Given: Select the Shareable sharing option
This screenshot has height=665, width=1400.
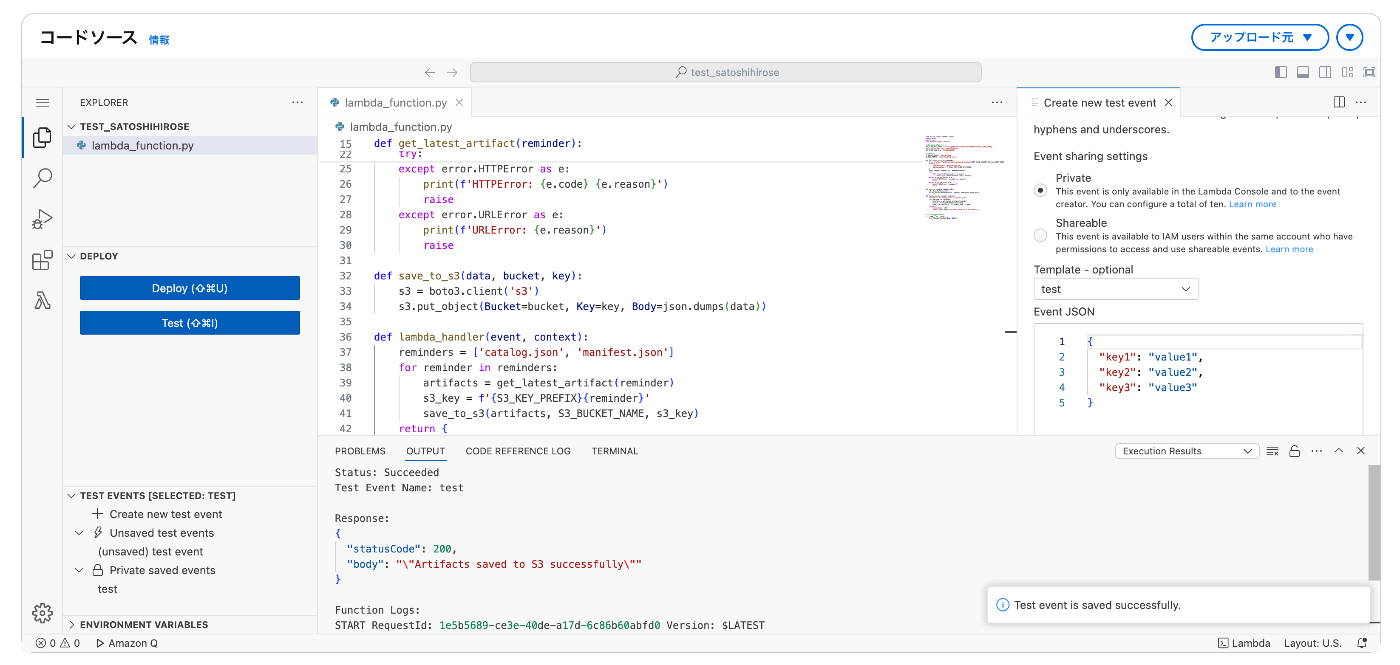Looking at the screenshot, I should 1040,235.
